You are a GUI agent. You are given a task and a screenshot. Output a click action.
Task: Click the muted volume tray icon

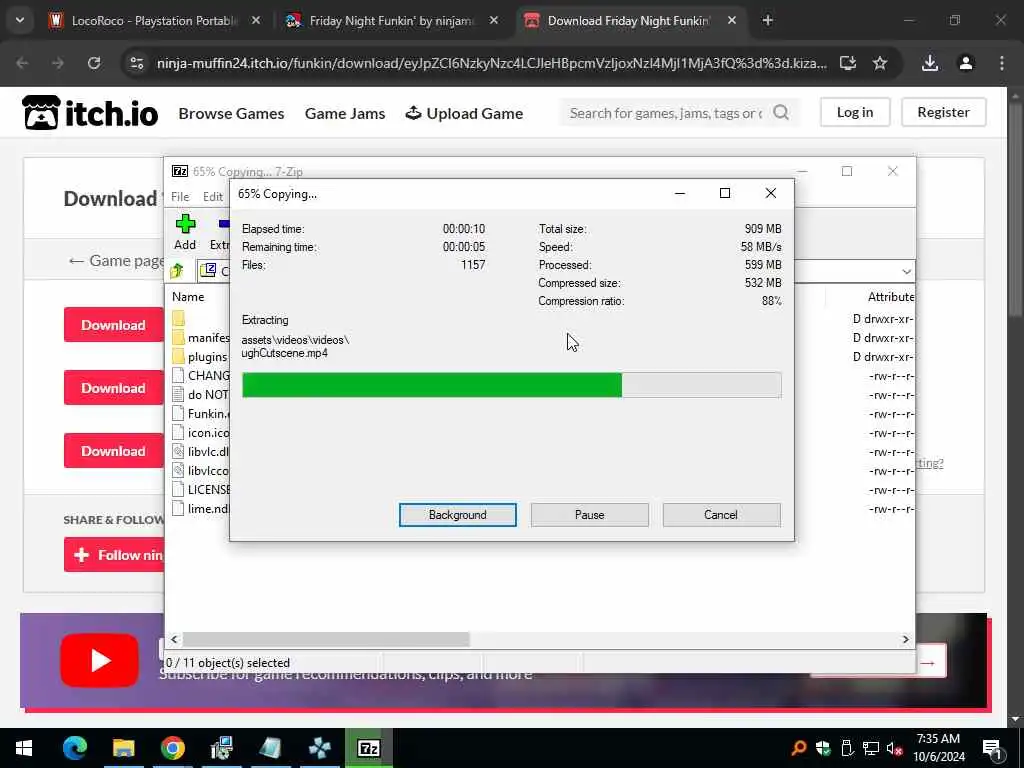point(894,748)
